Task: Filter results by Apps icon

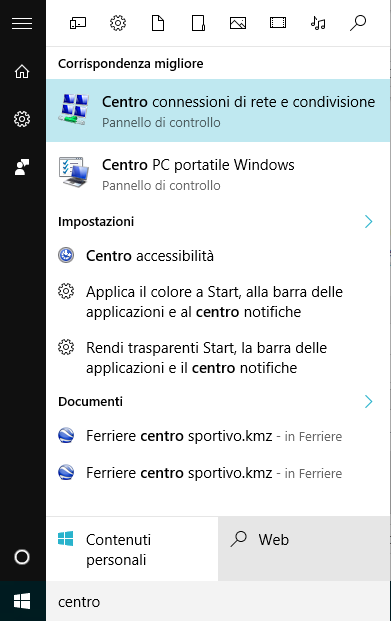Action: coord(78,23)
